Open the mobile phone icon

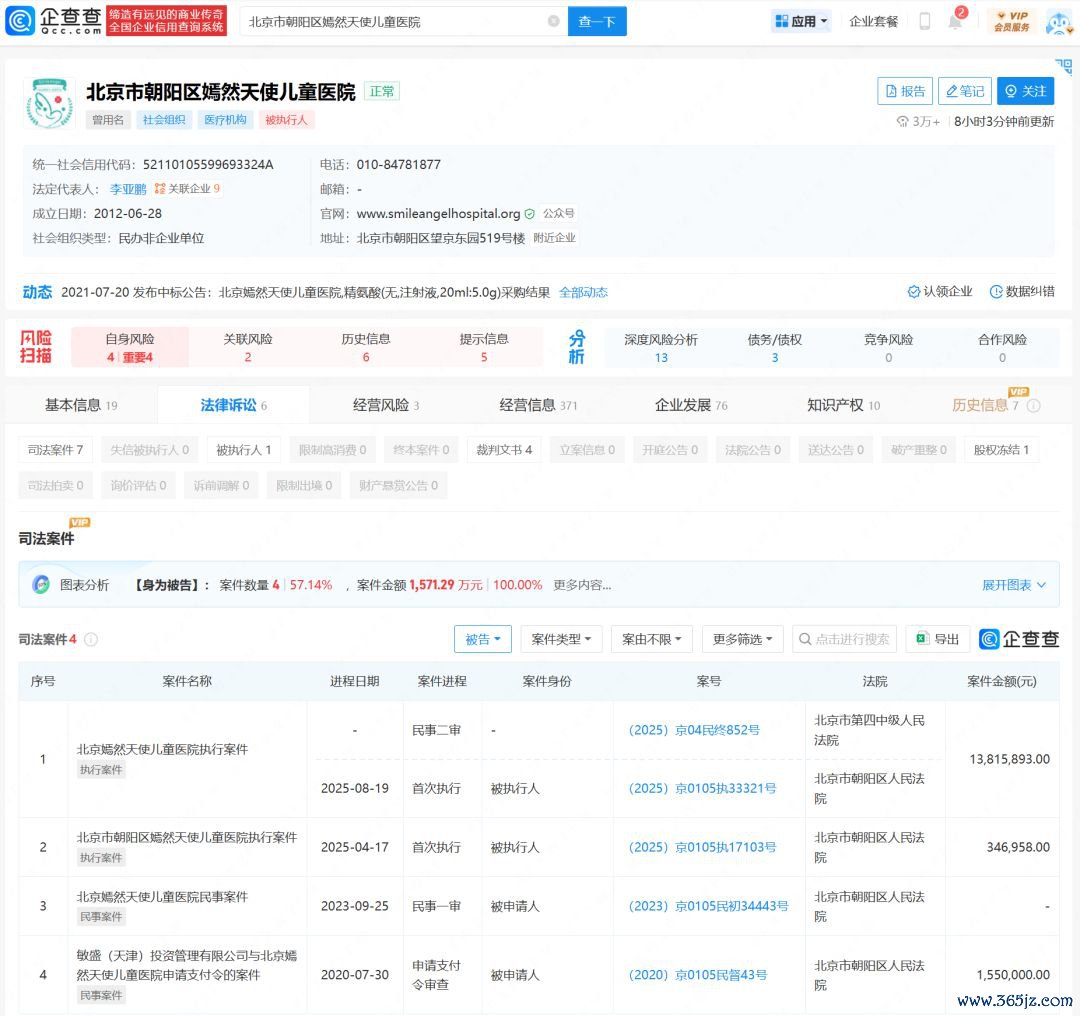925,21
